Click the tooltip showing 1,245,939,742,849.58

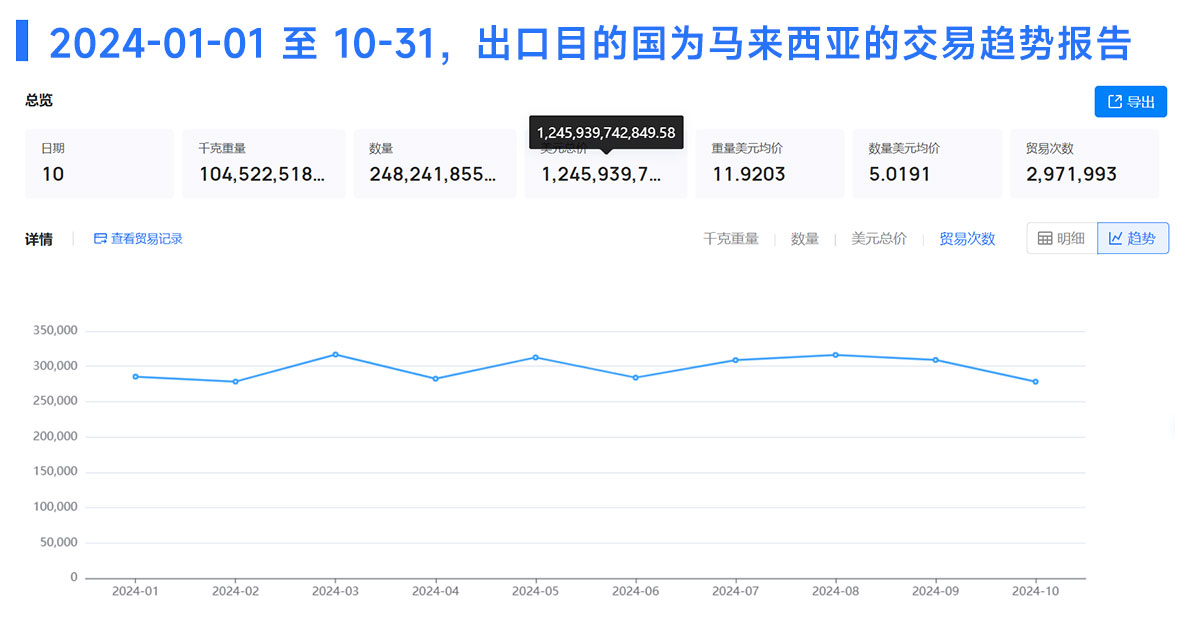coord(606,133)
